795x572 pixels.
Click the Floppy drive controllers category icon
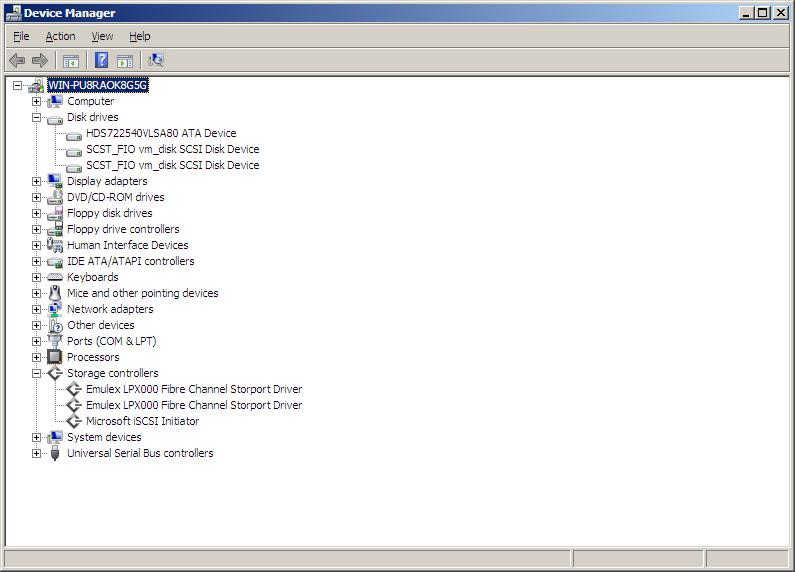click(55, 229)
